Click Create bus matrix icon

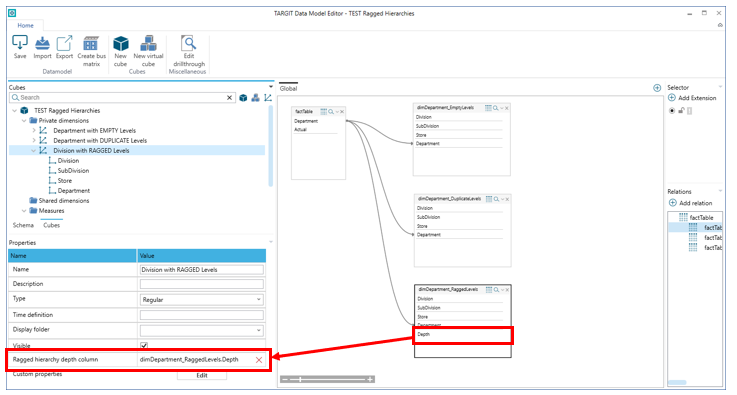pos(91,43)
